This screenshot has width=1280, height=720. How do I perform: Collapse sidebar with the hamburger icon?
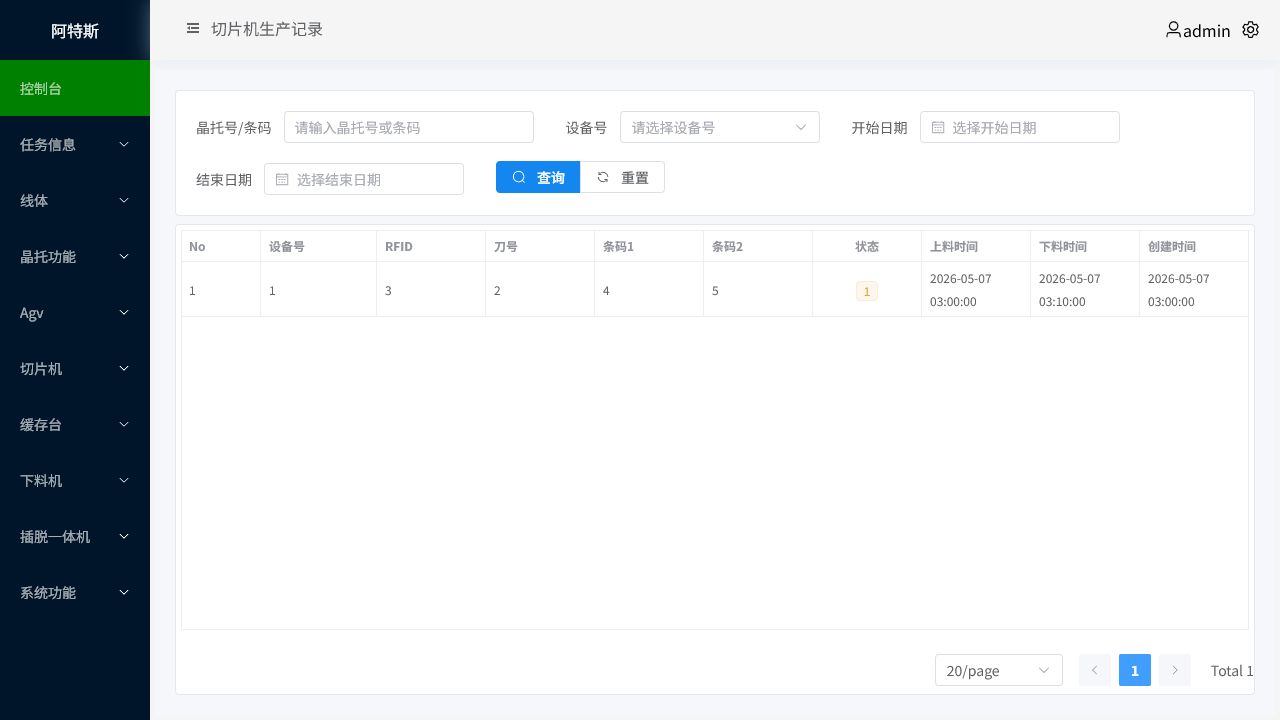point(193,29)
